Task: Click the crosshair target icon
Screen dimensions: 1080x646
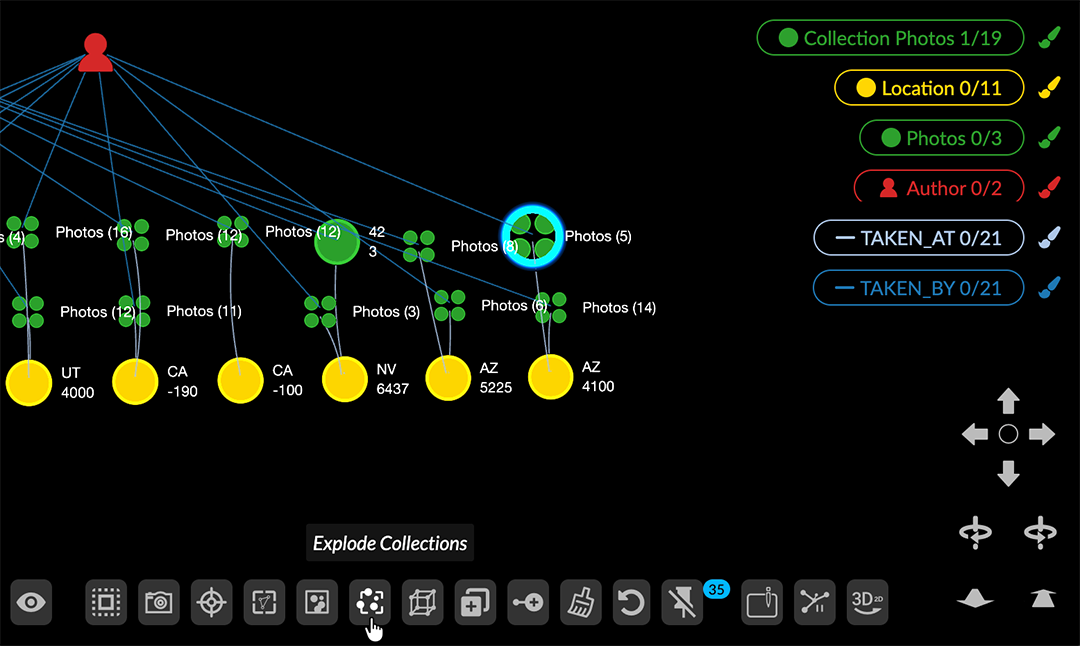Action: pos(211,603)
